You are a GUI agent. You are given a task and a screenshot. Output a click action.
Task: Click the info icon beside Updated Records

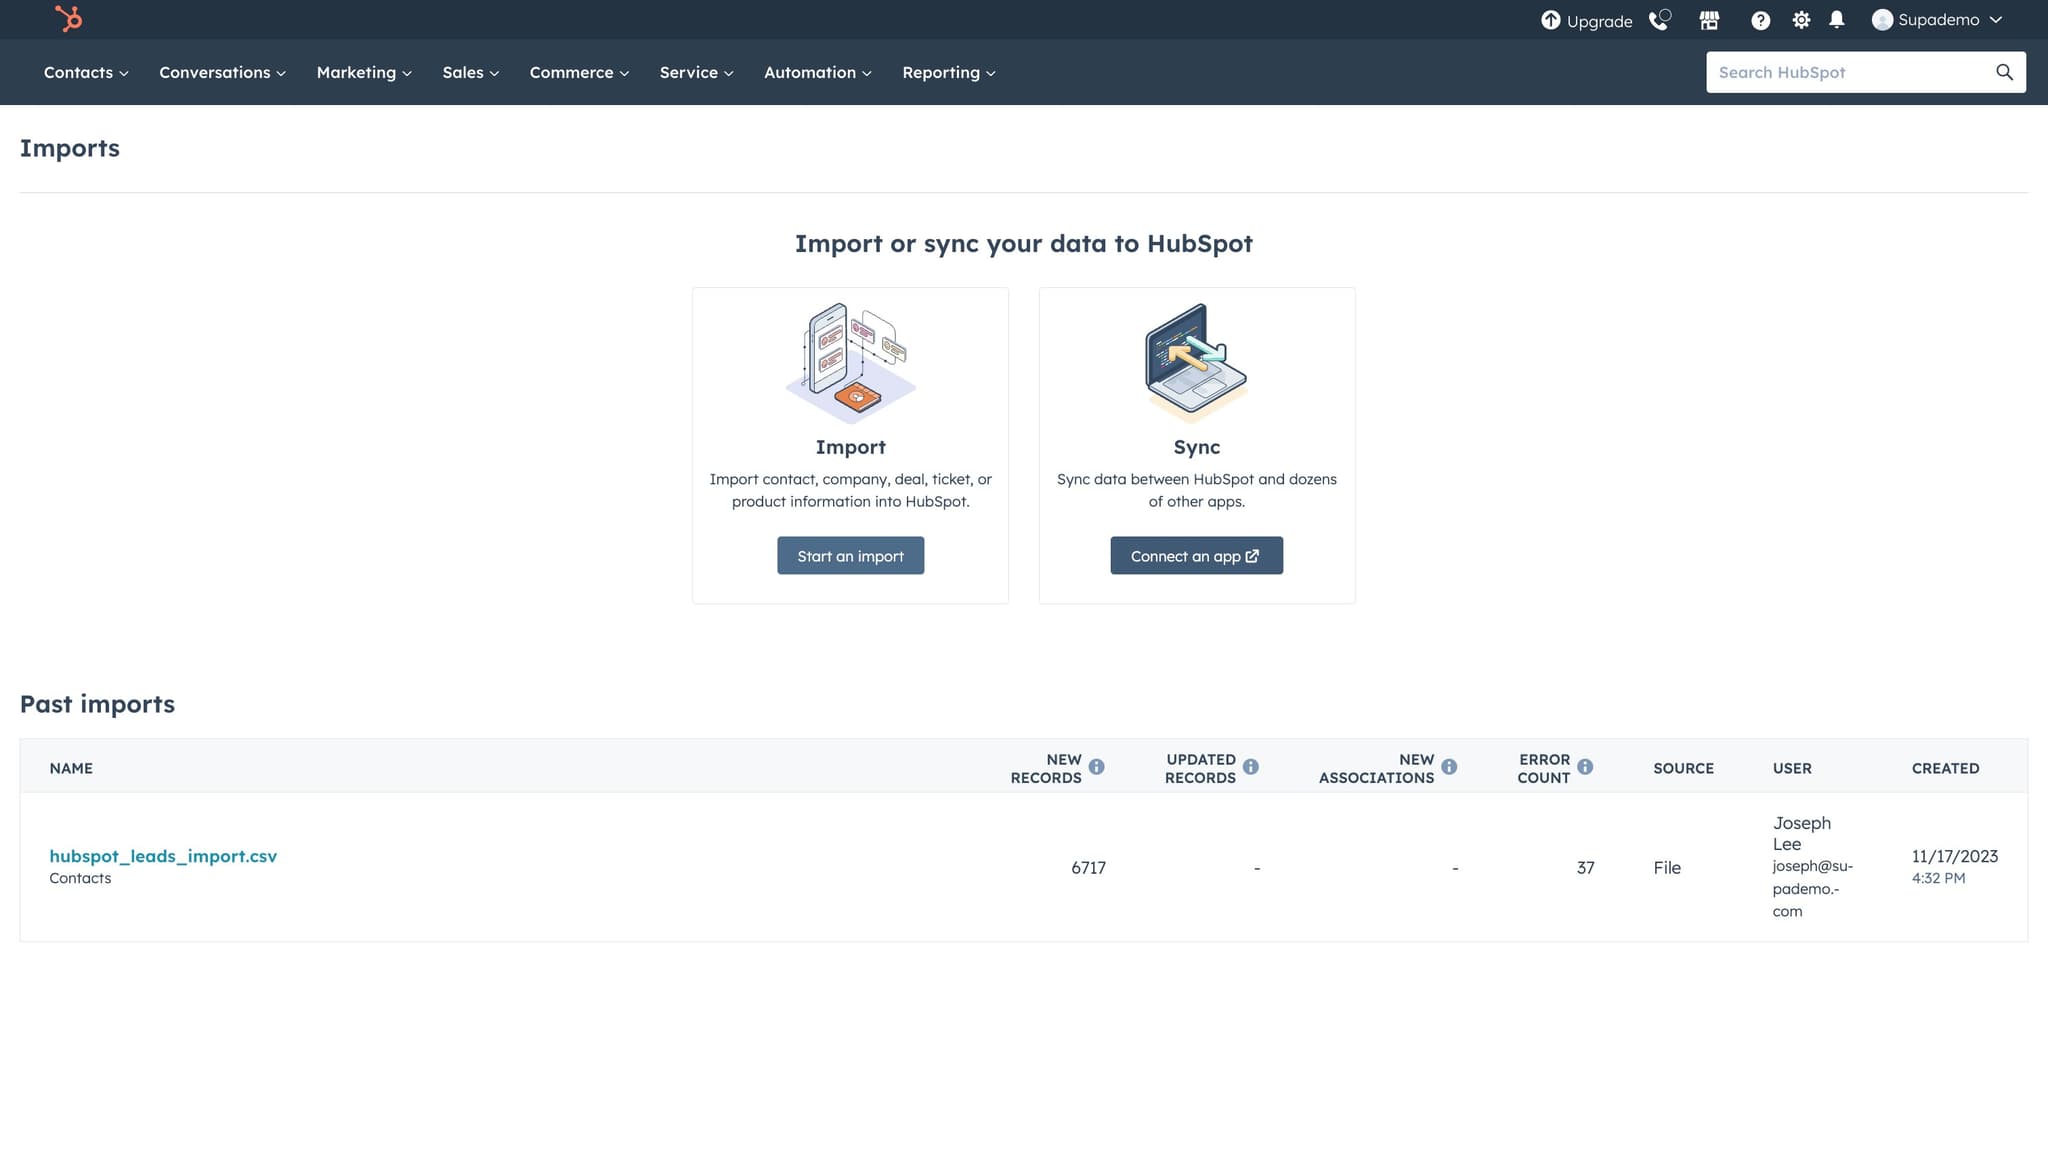[1251, 767]
